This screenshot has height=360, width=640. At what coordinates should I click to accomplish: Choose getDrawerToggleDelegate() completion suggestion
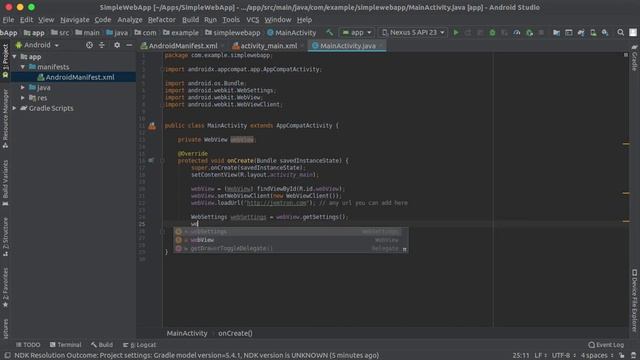(290, 248)
